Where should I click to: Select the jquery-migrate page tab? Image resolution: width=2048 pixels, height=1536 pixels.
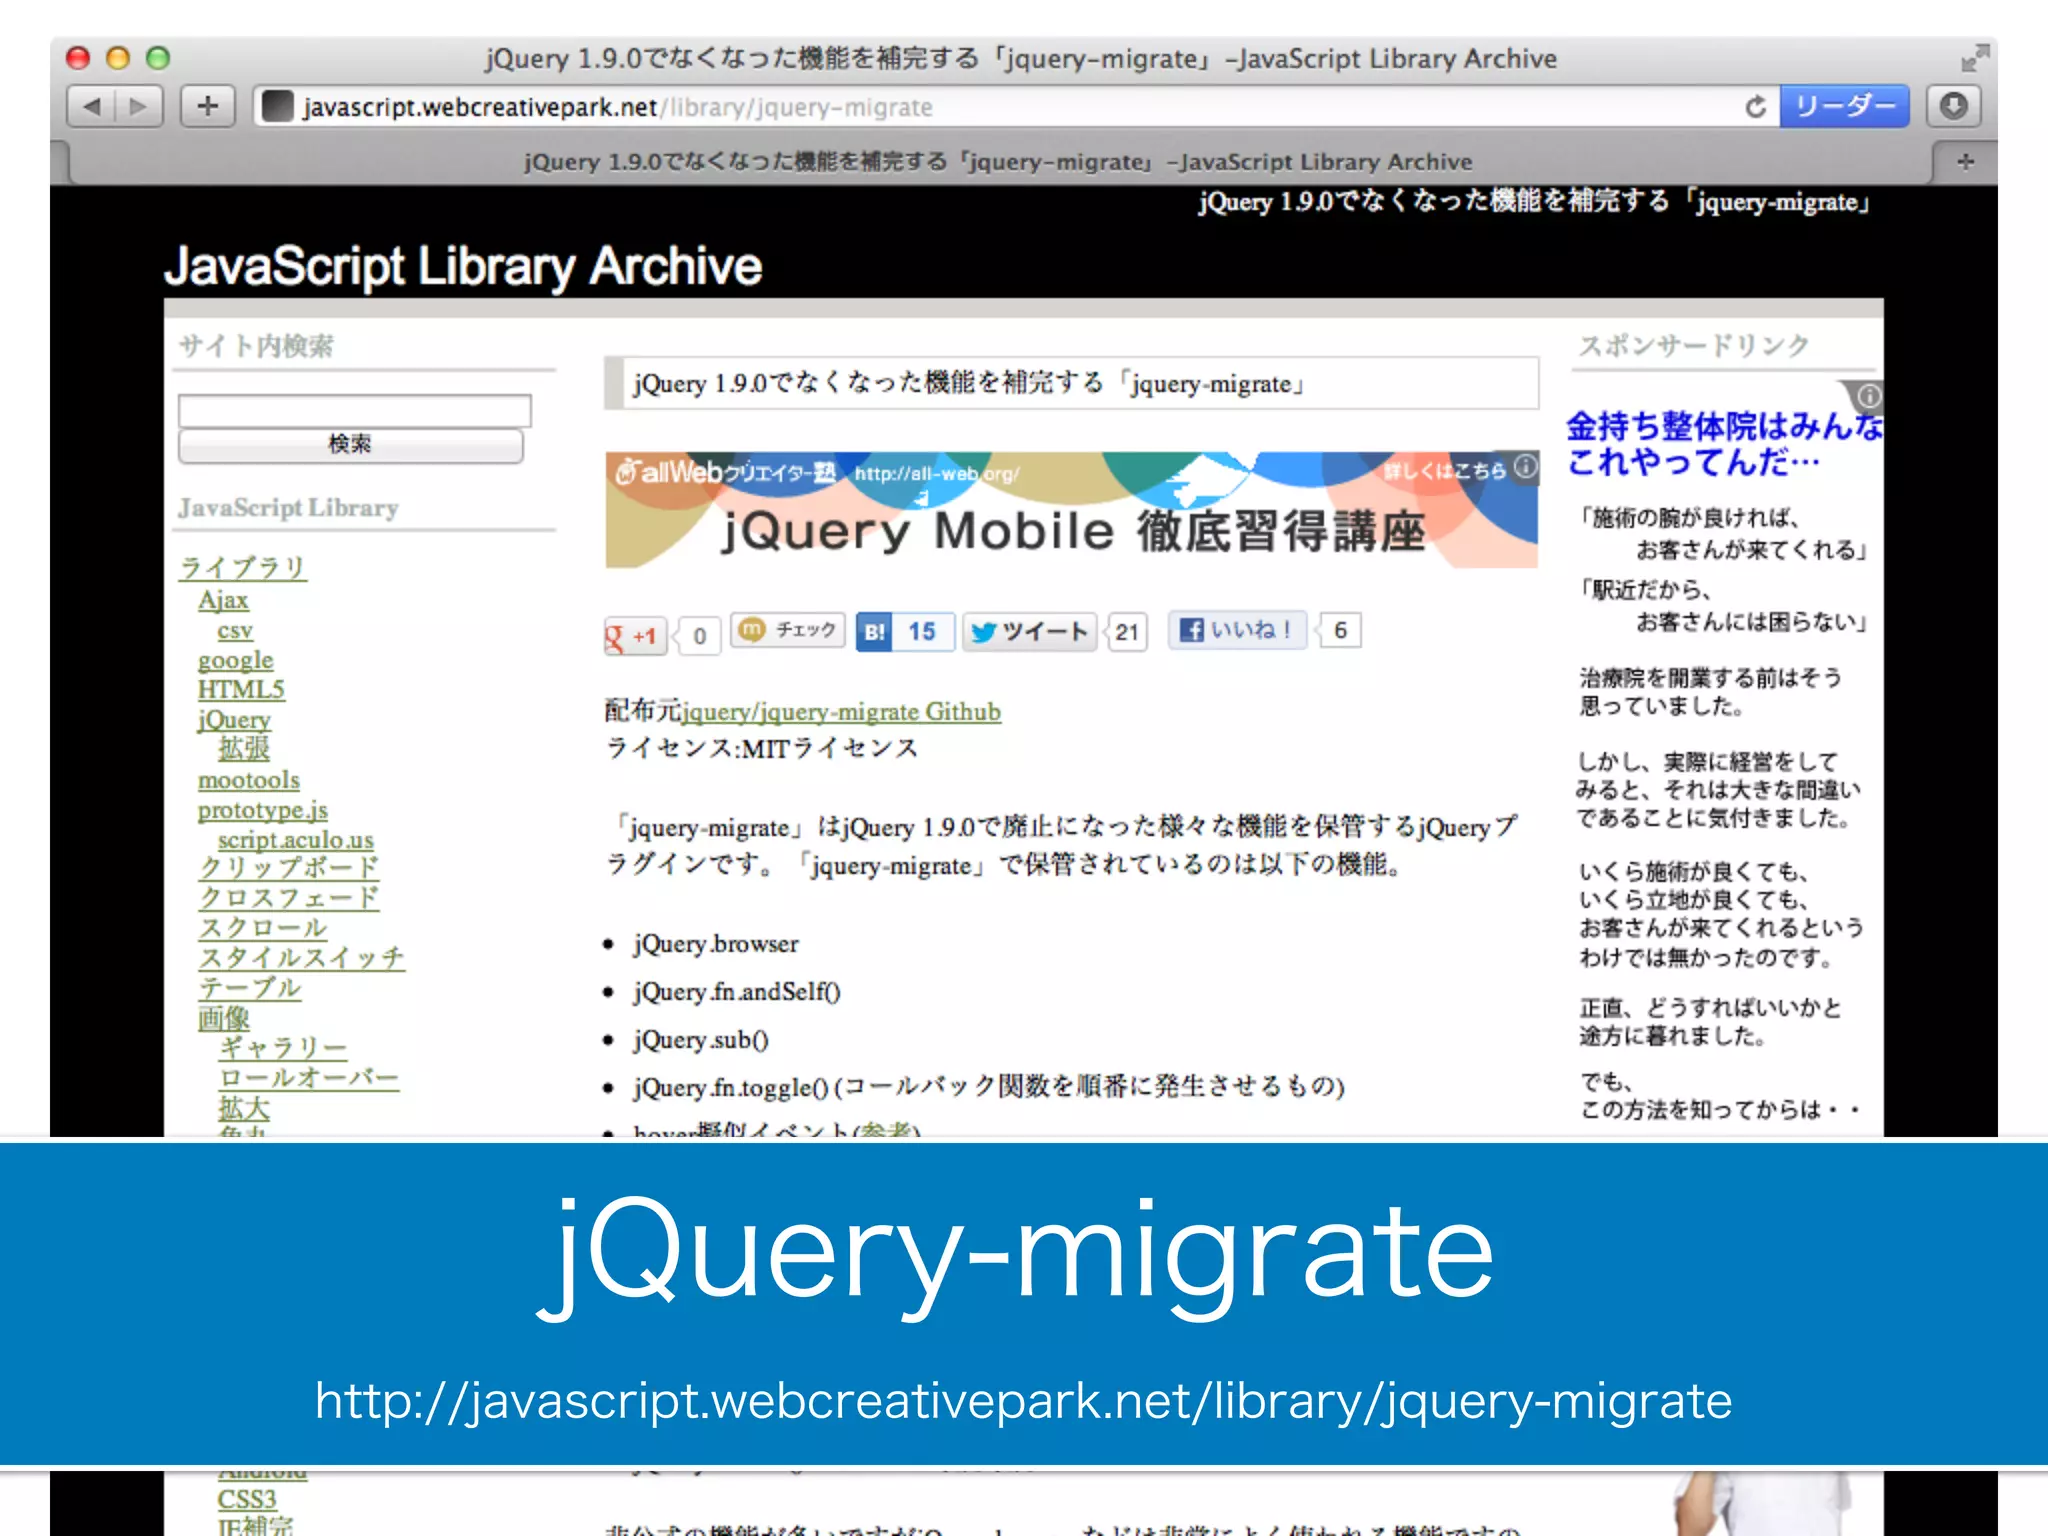(x=1000, y=161)
